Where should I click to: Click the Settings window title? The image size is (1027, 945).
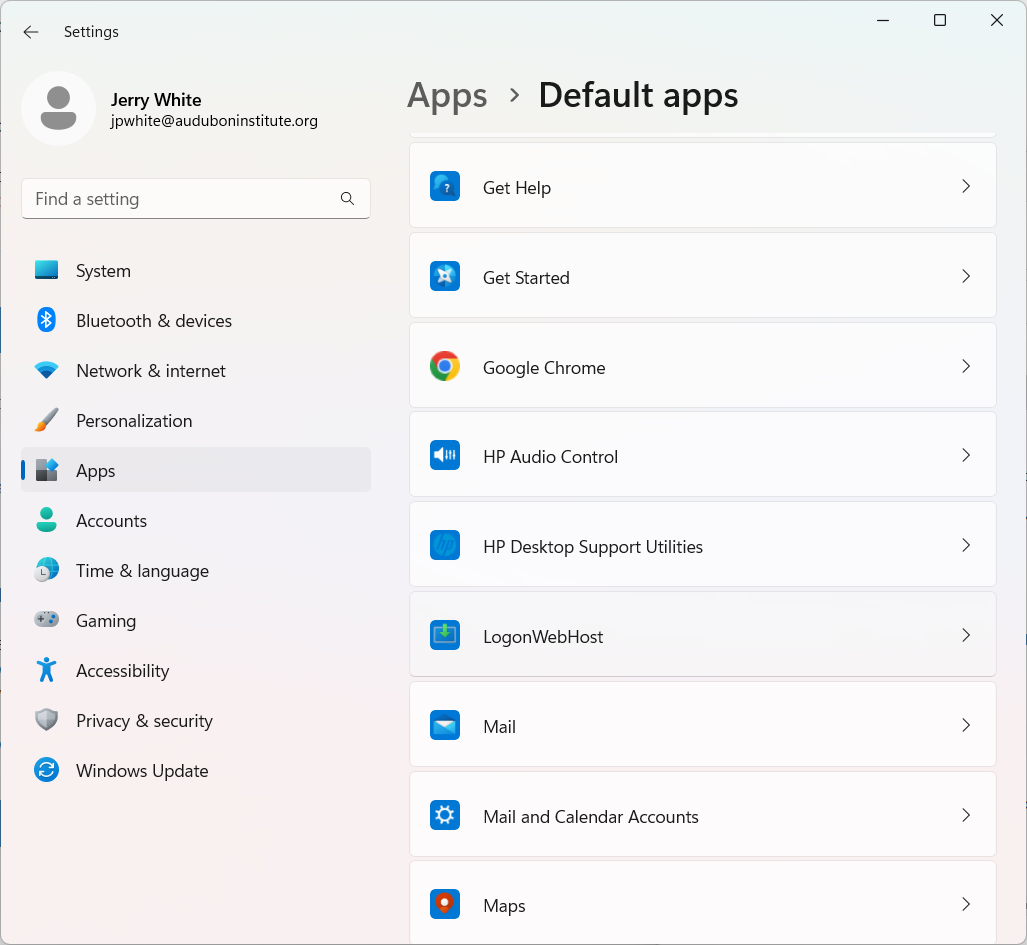point(91,32)
